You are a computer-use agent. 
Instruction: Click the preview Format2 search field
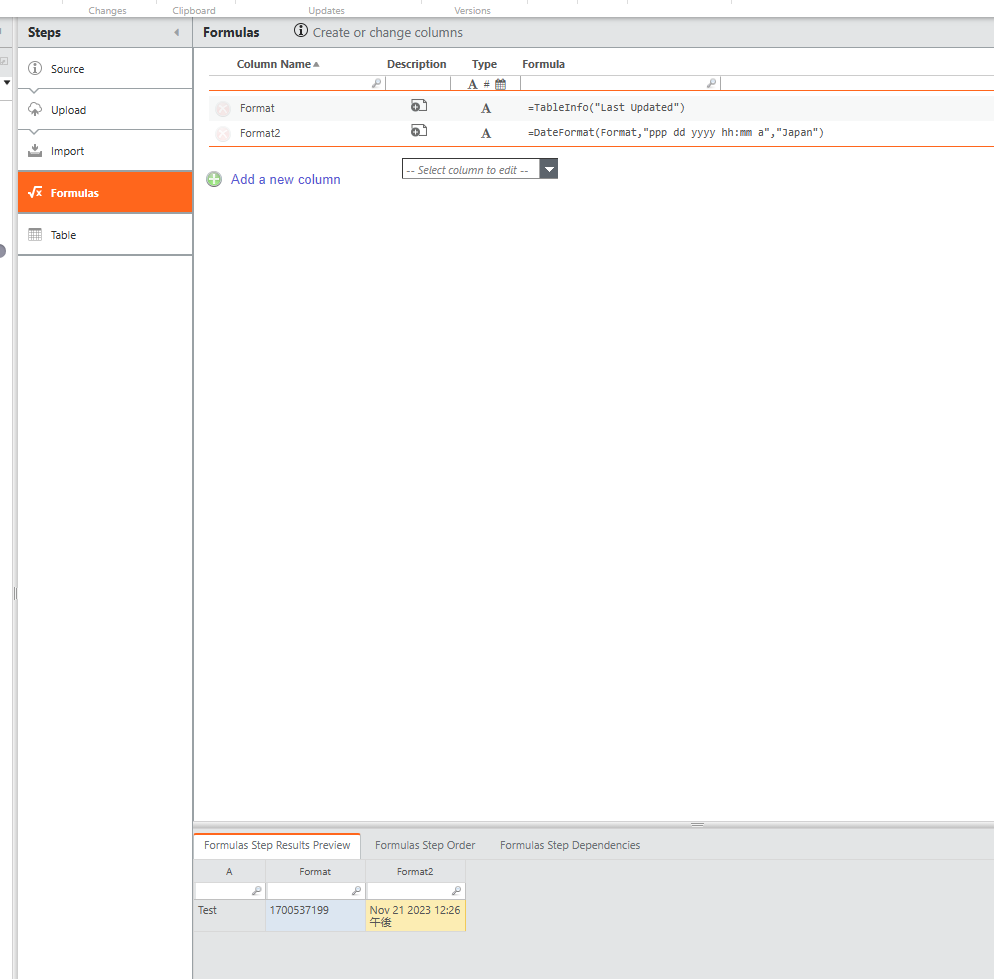coord(415,891)
